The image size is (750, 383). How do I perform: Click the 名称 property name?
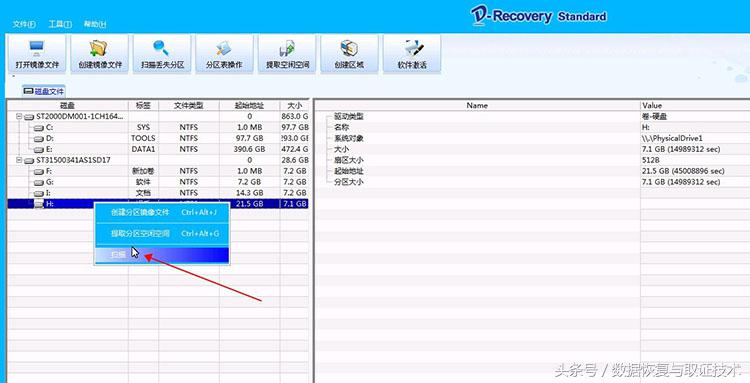tap(341, 128)
